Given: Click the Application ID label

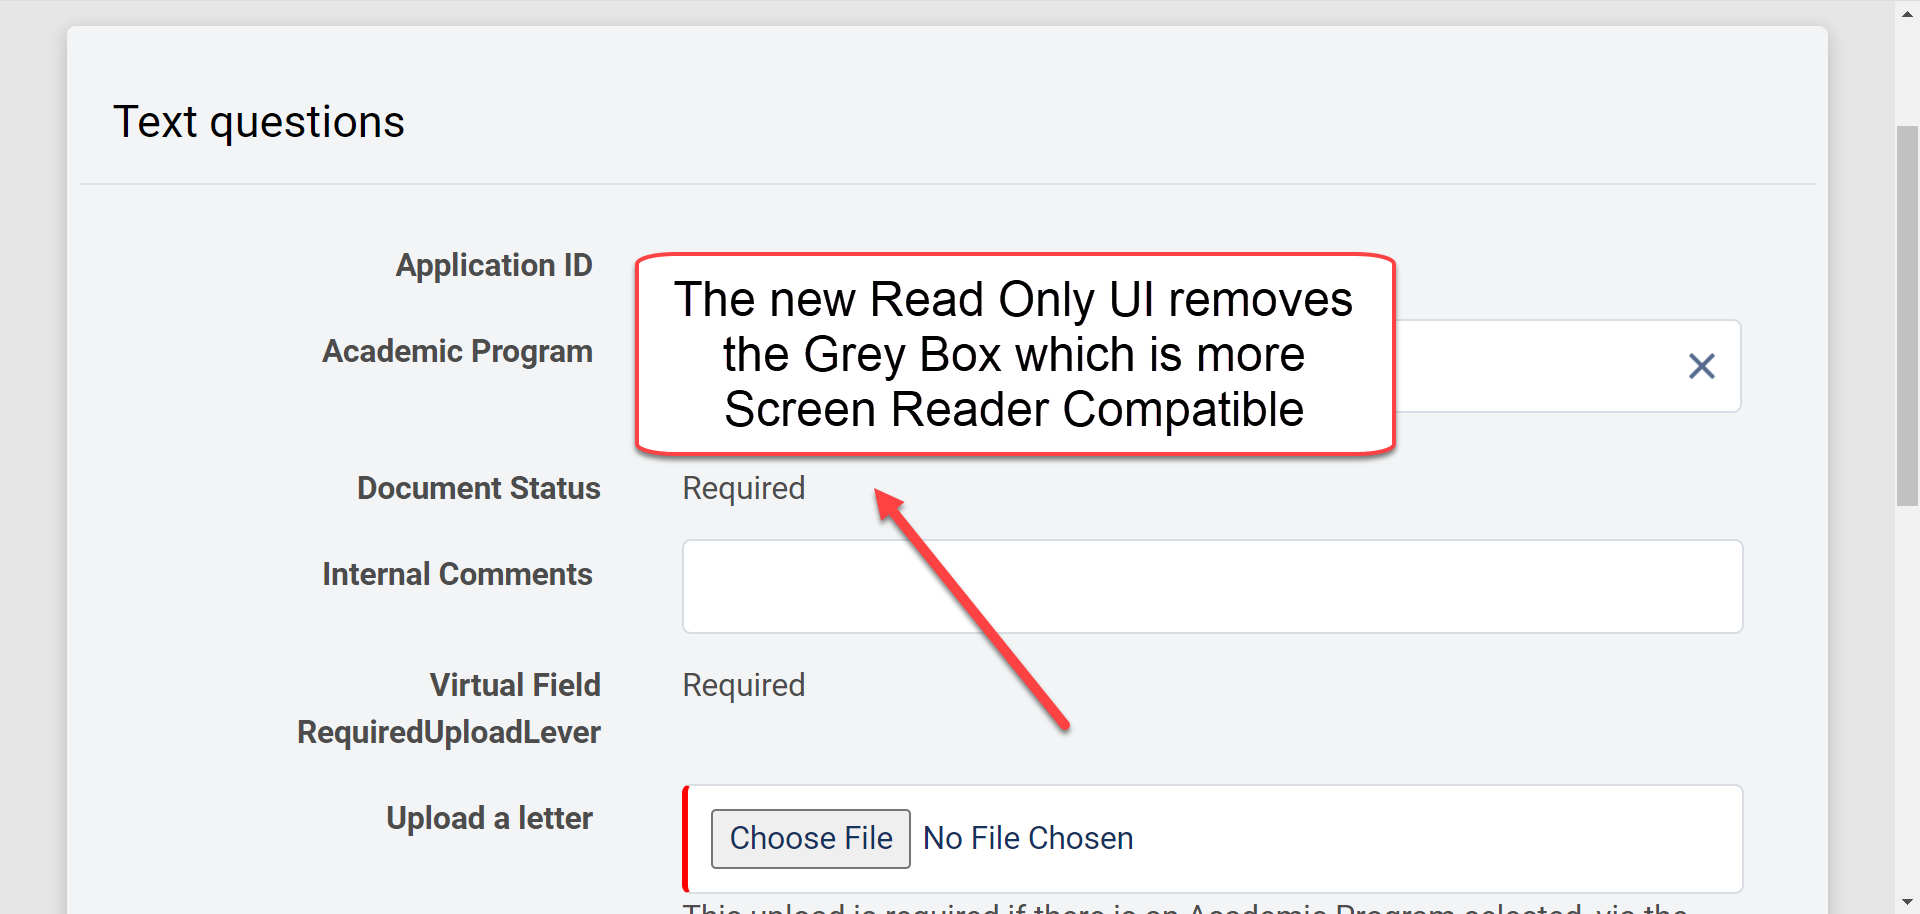Looking at the screenshot, I should [494, 265].
